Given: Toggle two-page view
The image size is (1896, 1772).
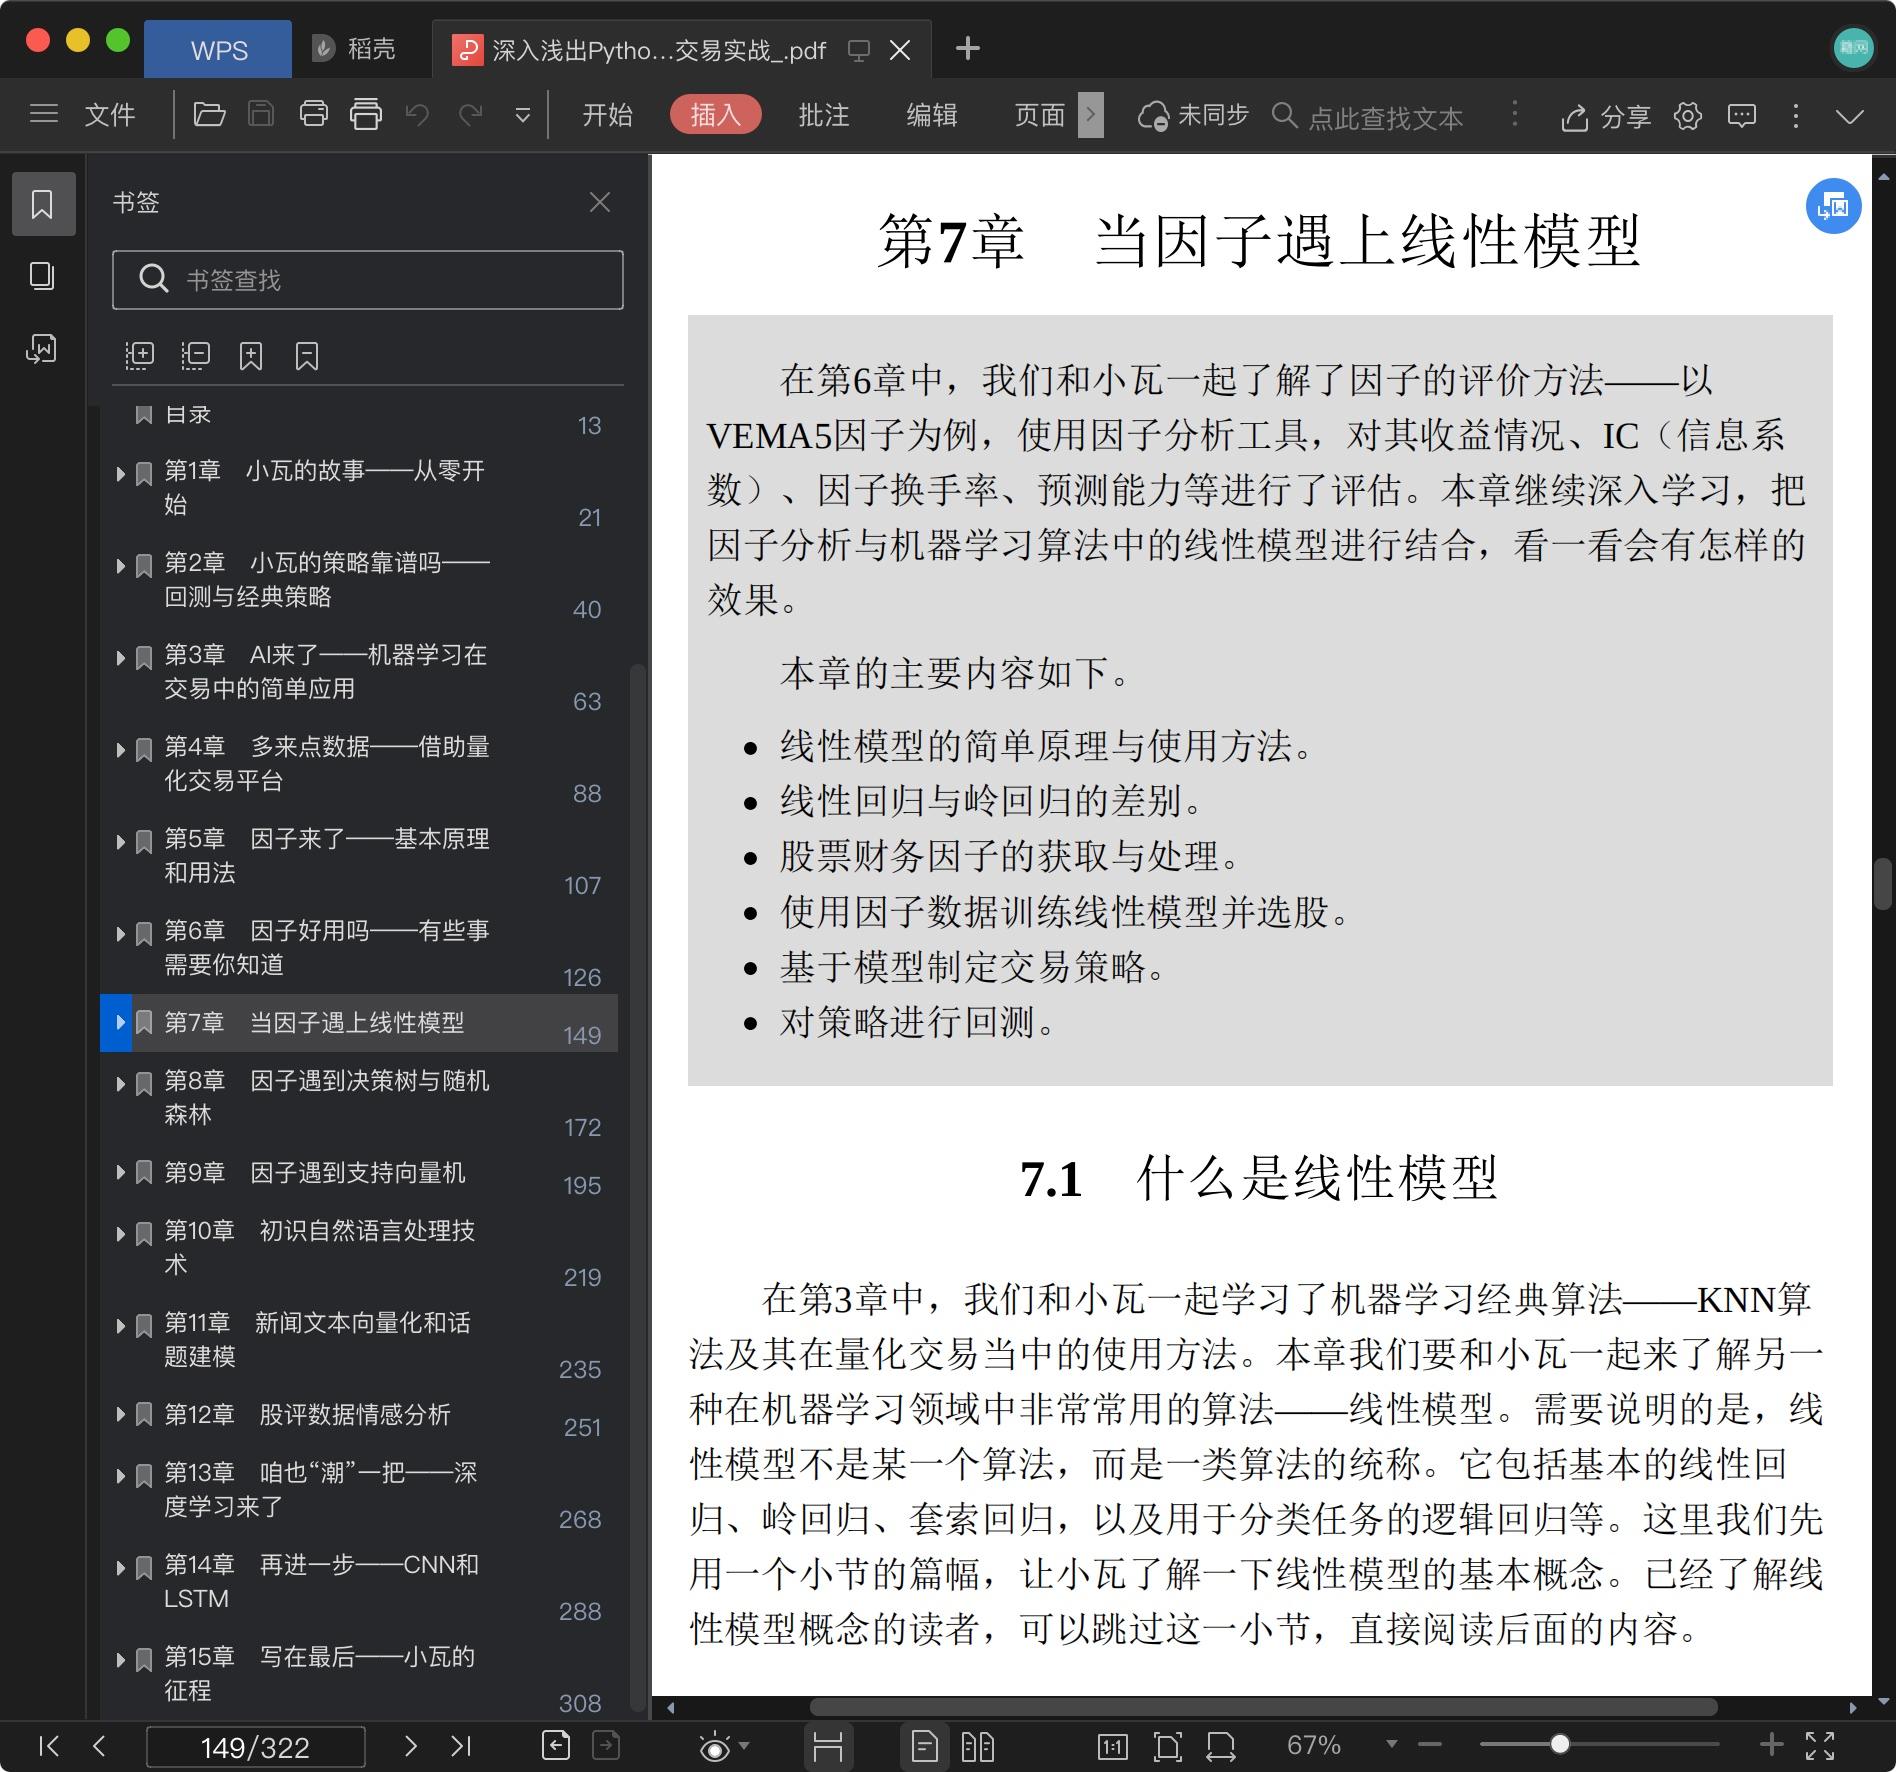Looking at the screenshot, I should [977, 1746].
